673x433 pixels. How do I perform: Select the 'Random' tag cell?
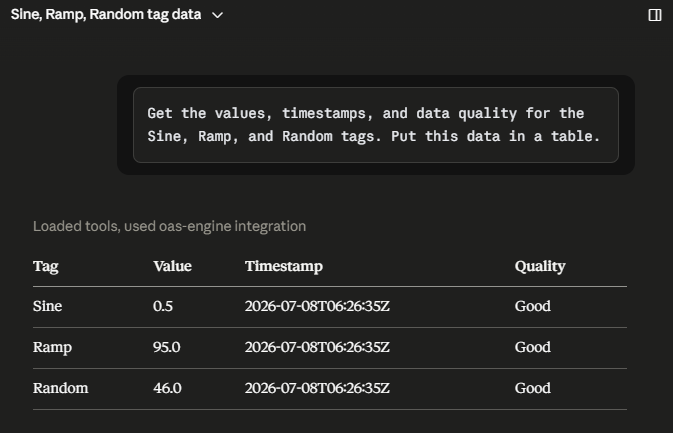pos(61,388)
